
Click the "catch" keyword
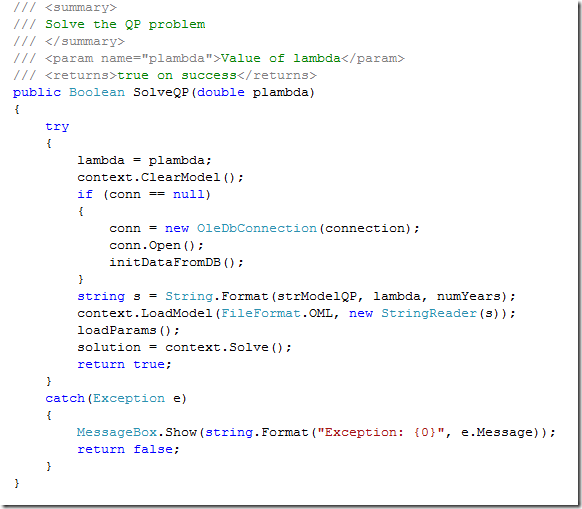(65, 398)
